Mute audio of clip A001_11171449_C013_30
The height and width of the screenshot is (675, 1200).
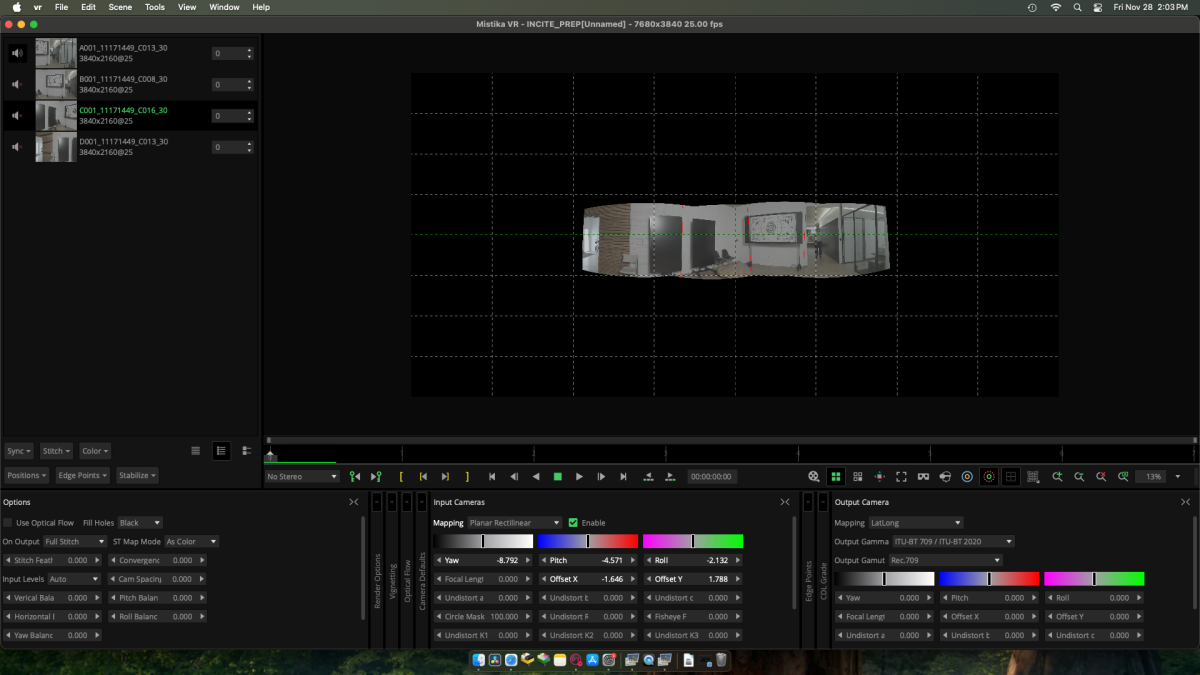(x=18, y=53)
